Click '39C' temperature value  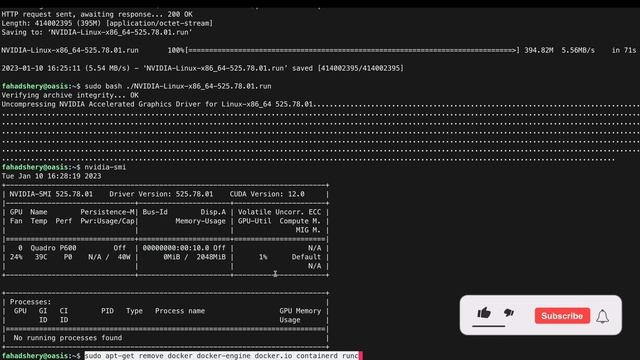point(41,257)
